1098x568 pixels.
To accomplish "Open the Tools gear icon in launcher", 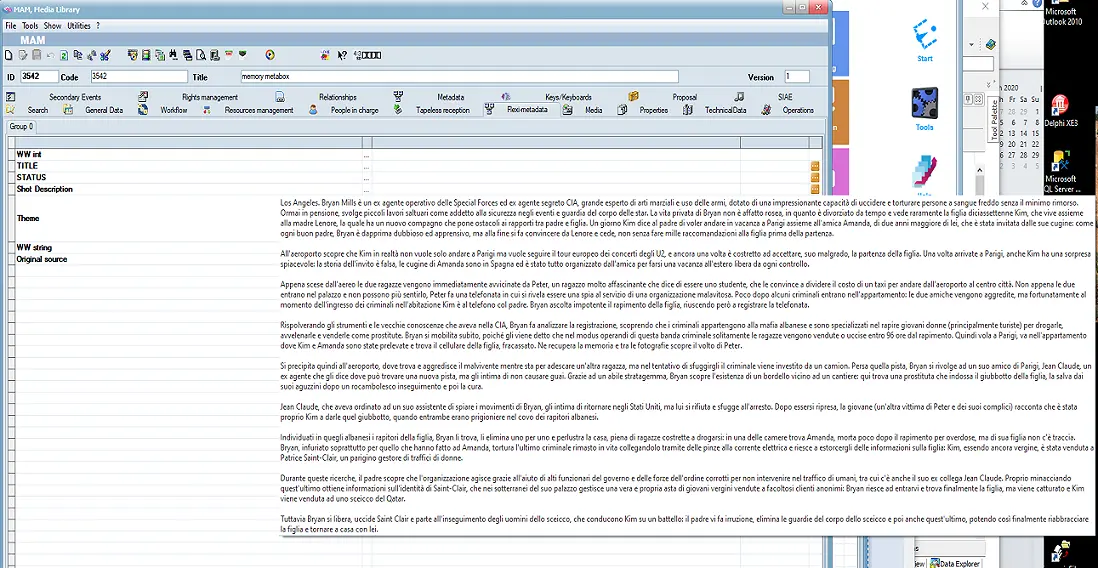I will point(924,105).
